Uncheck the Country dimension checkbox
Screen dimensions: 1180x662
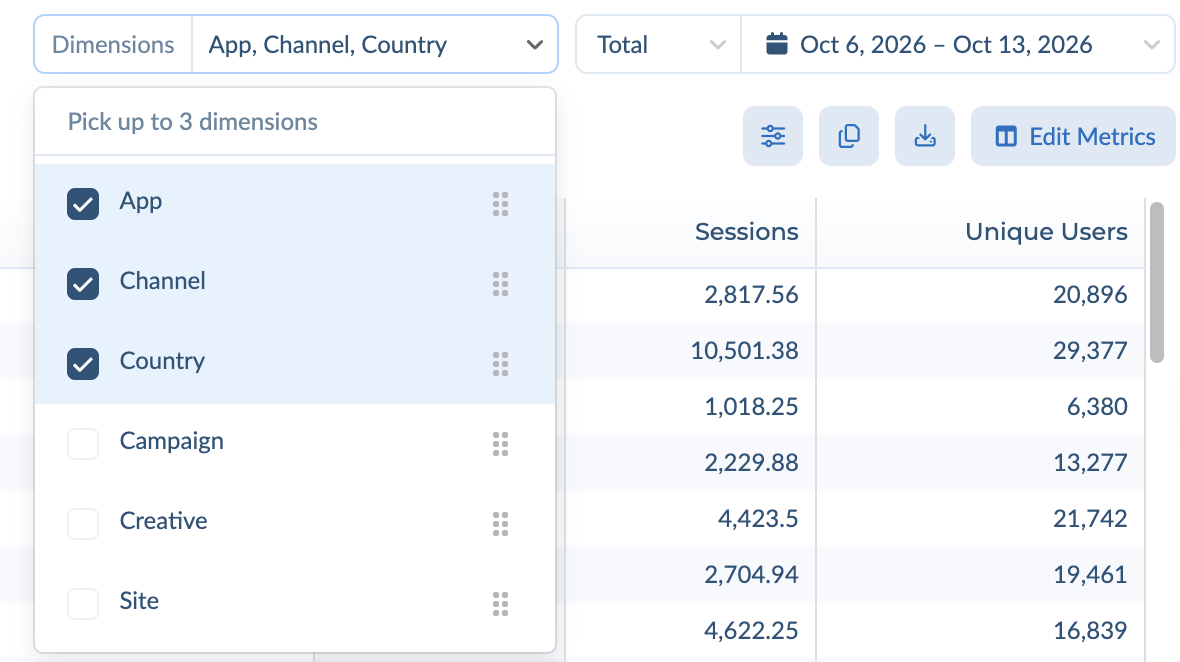[x=83, y=364]
